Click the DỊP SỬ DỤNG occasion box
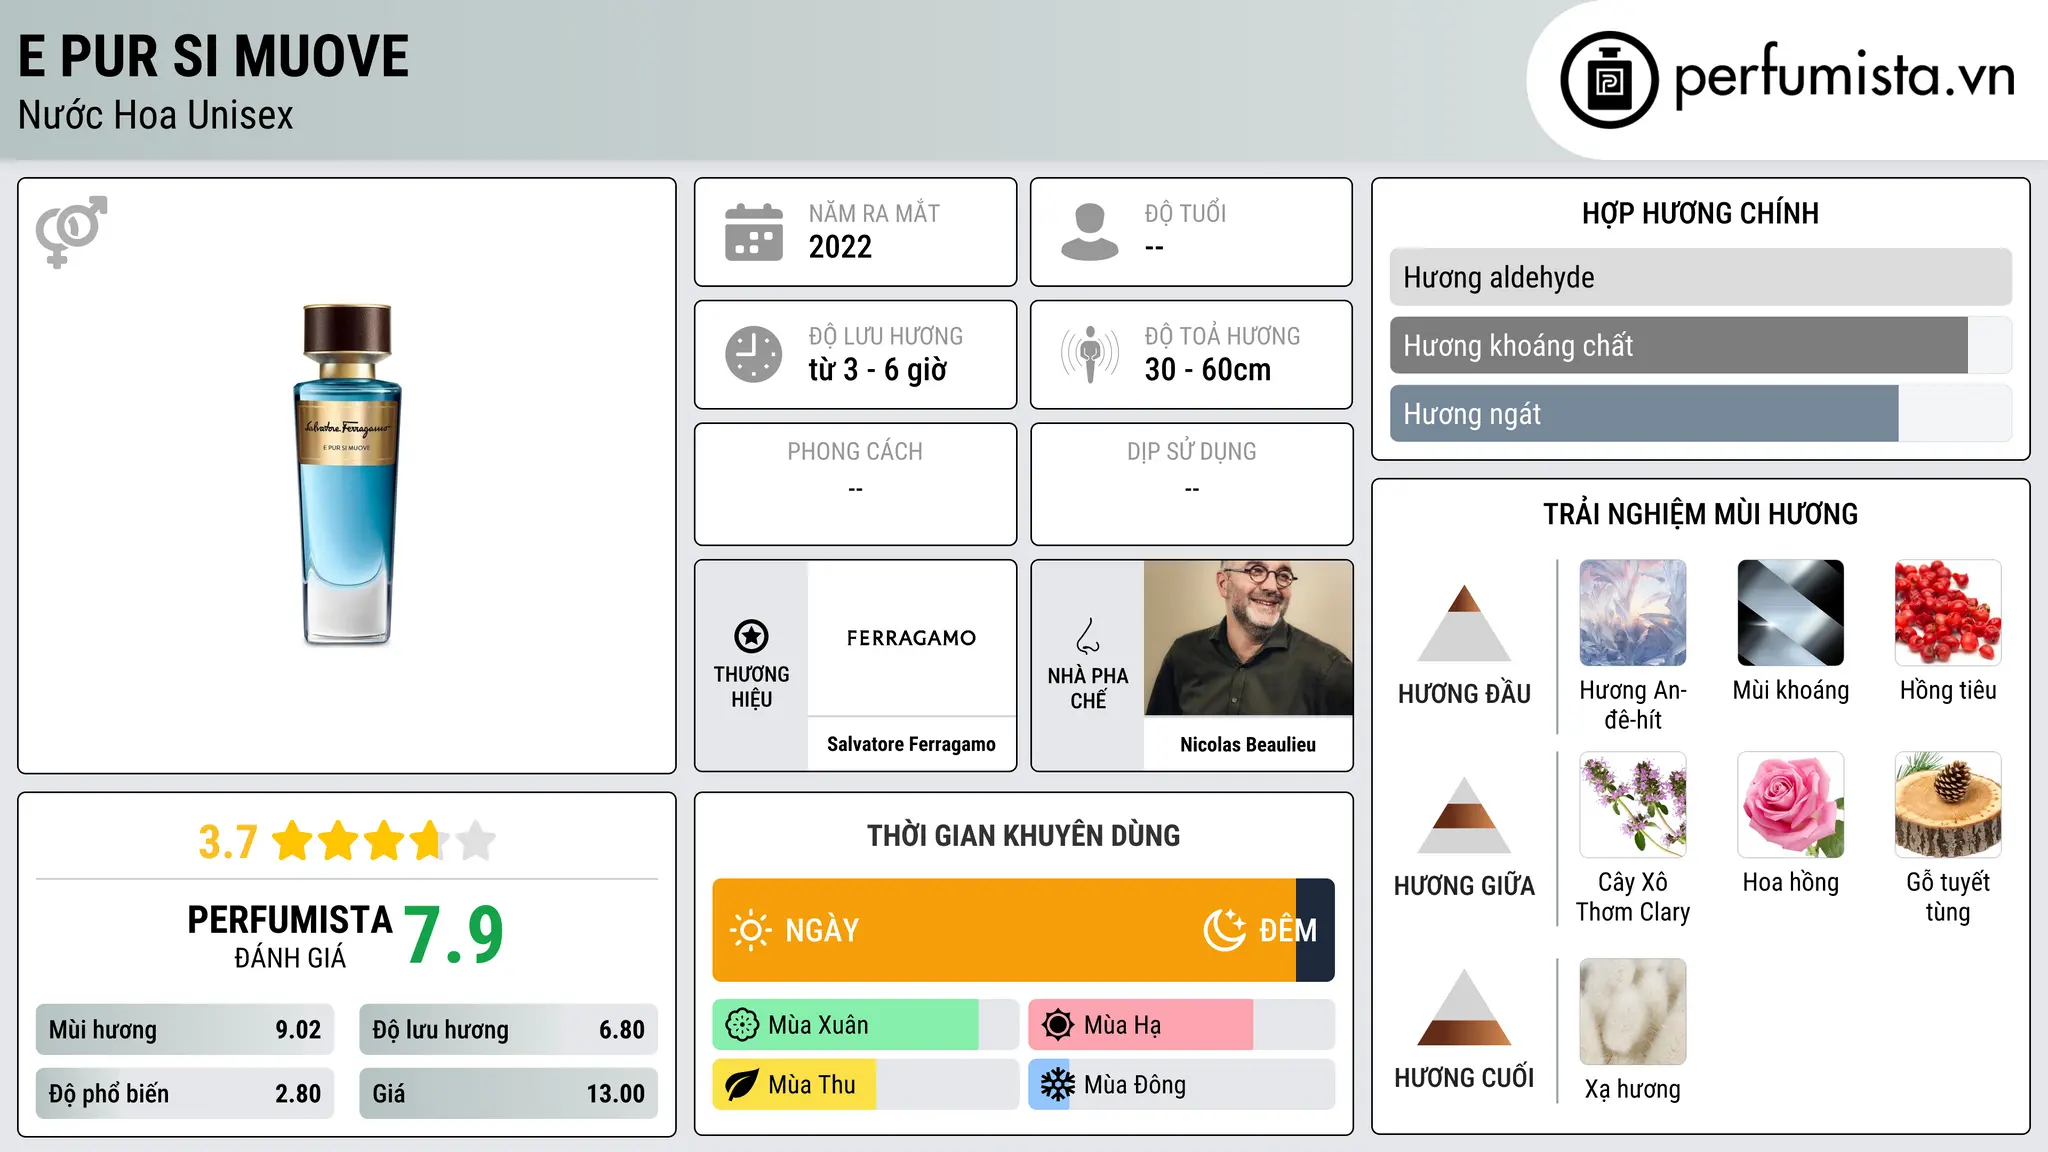Image resolution: width=2048 pixels, height=1152 pixels. click(1192, 484)
